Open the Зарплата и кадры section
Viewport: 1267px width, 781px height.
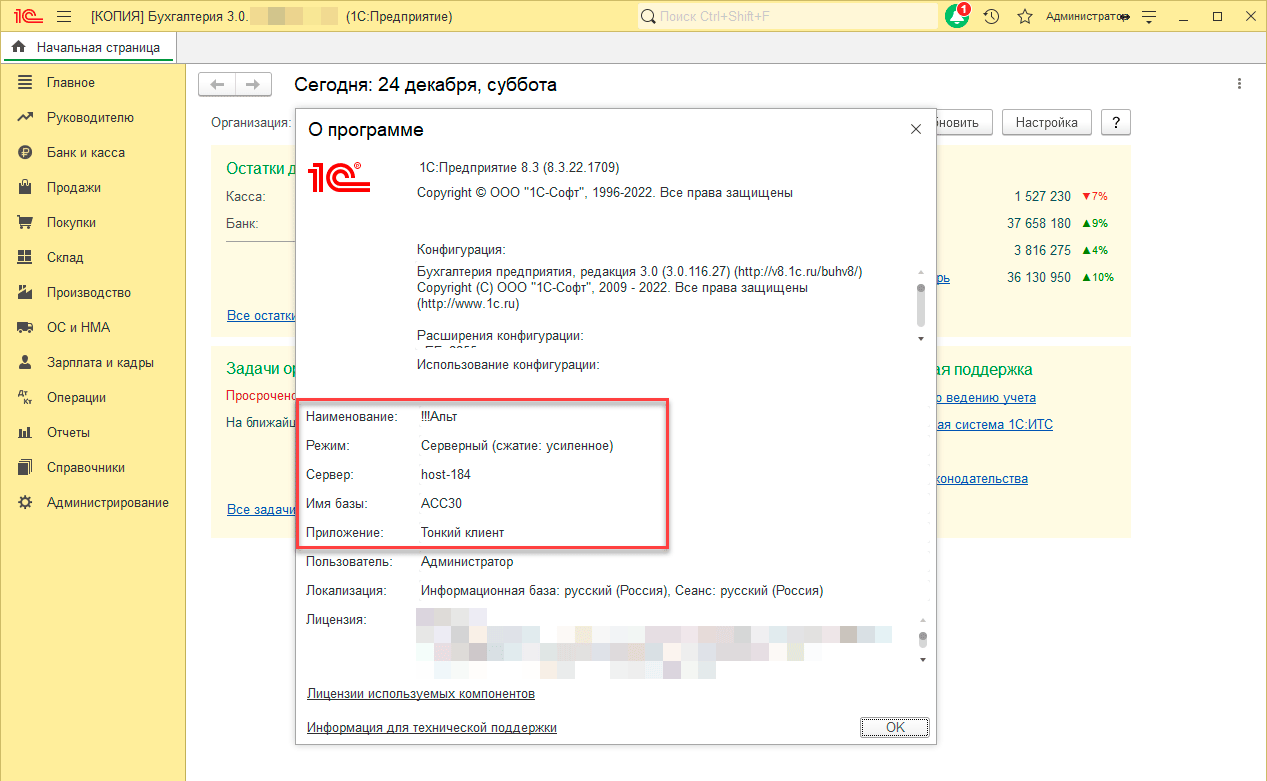100,363
